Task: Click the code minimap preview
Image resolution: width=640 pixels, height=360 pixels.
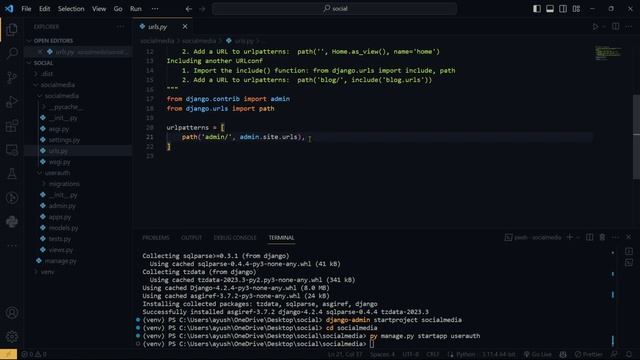Action: [608, 53]
